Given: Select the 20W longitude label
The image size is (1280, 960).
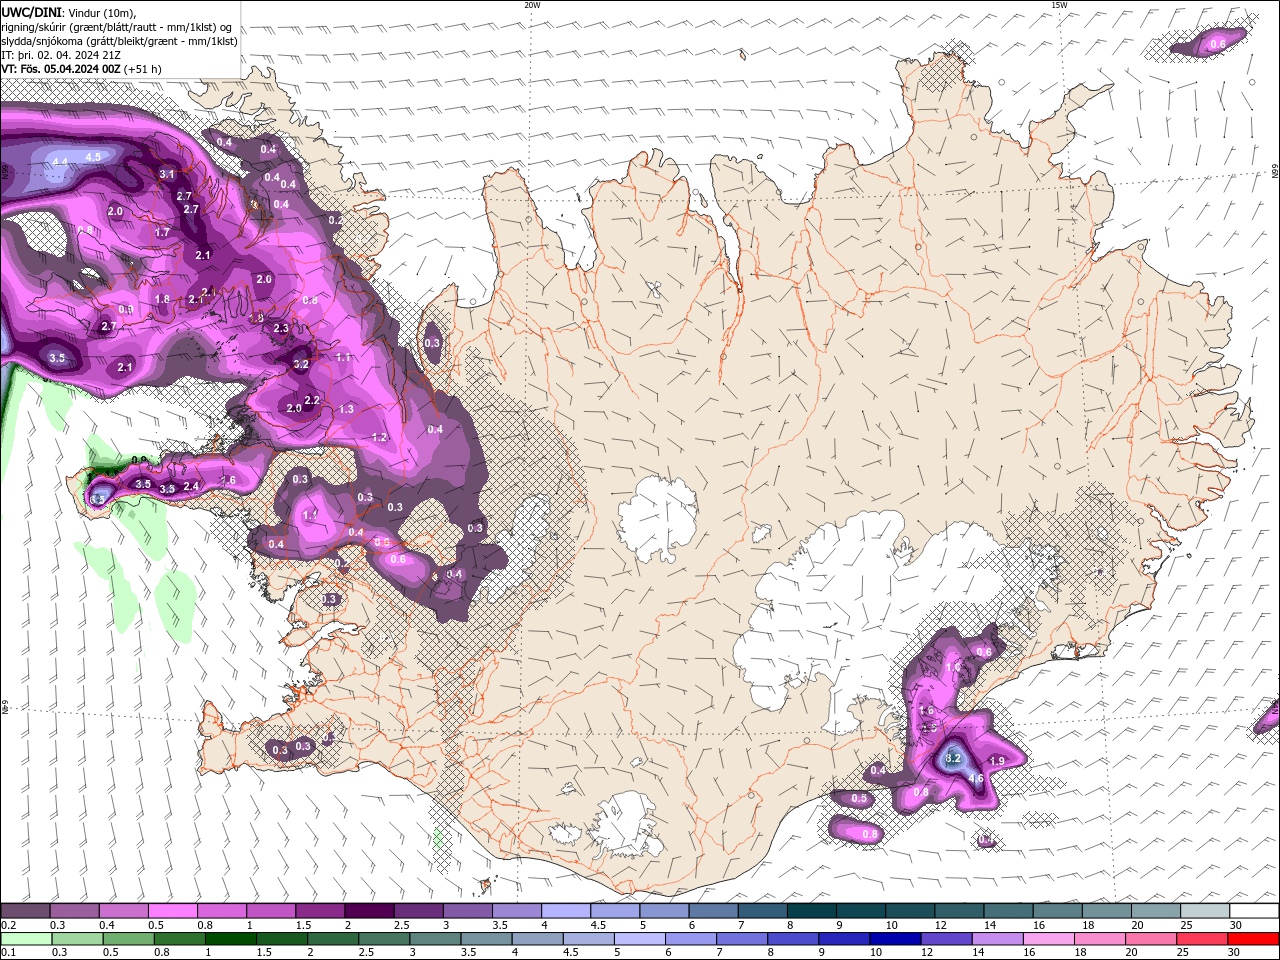Looking at the screenshot, I should click(x=532, y=5).
